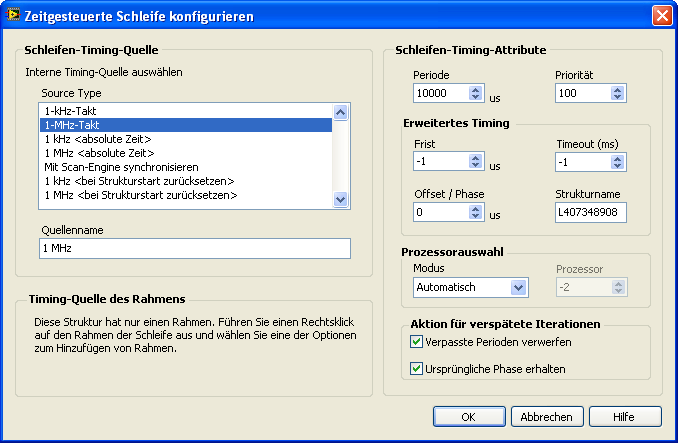Image resolution: width=678 pixels, height=443 pixels.
Task: Choose 1 MHz <absolute Zeit> source
Action: point(186,153)
